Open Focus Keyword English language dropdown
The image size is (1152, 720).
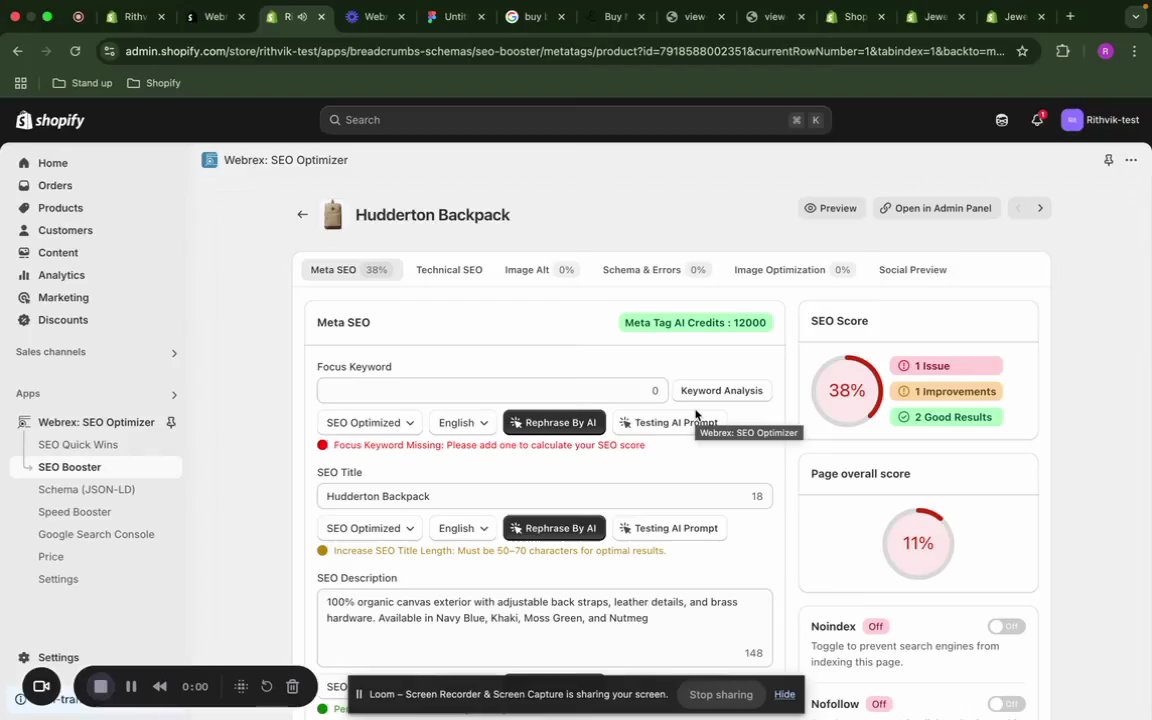pyautogui.click(x=463, y=422)
